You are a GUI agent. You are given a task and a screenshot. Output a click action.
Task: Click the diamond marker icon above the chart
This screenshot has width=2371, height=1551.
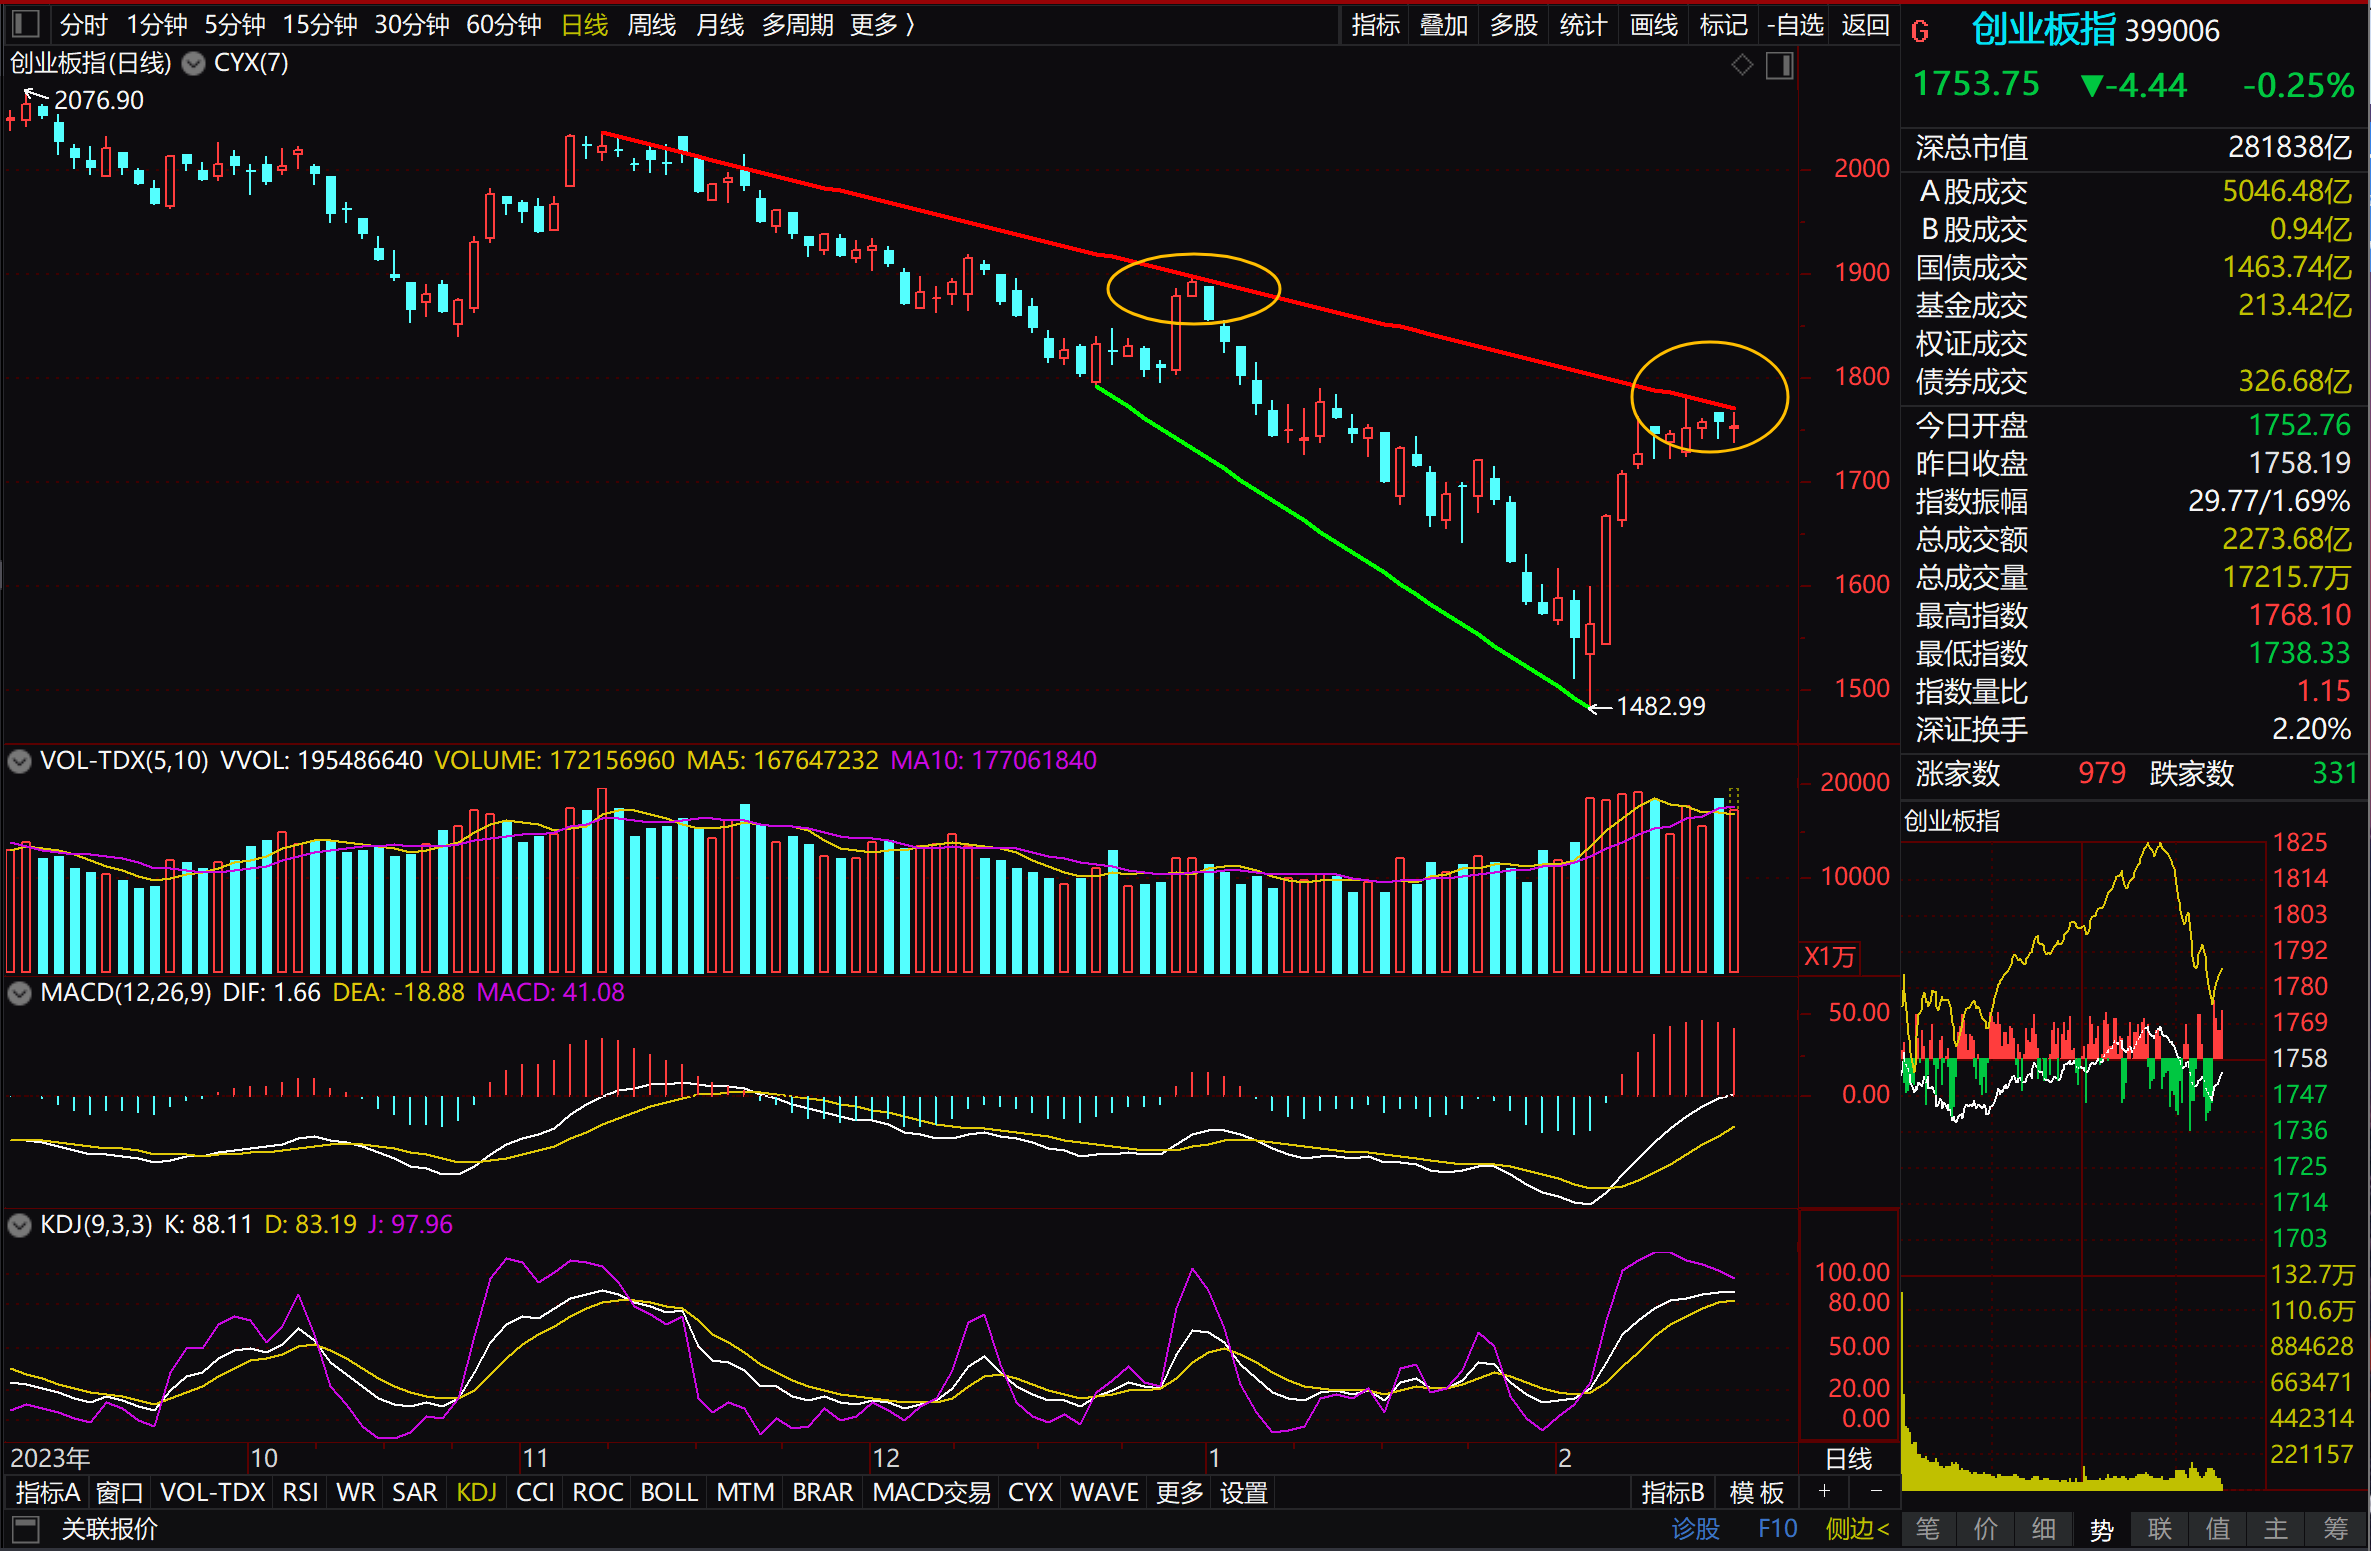1742,65
